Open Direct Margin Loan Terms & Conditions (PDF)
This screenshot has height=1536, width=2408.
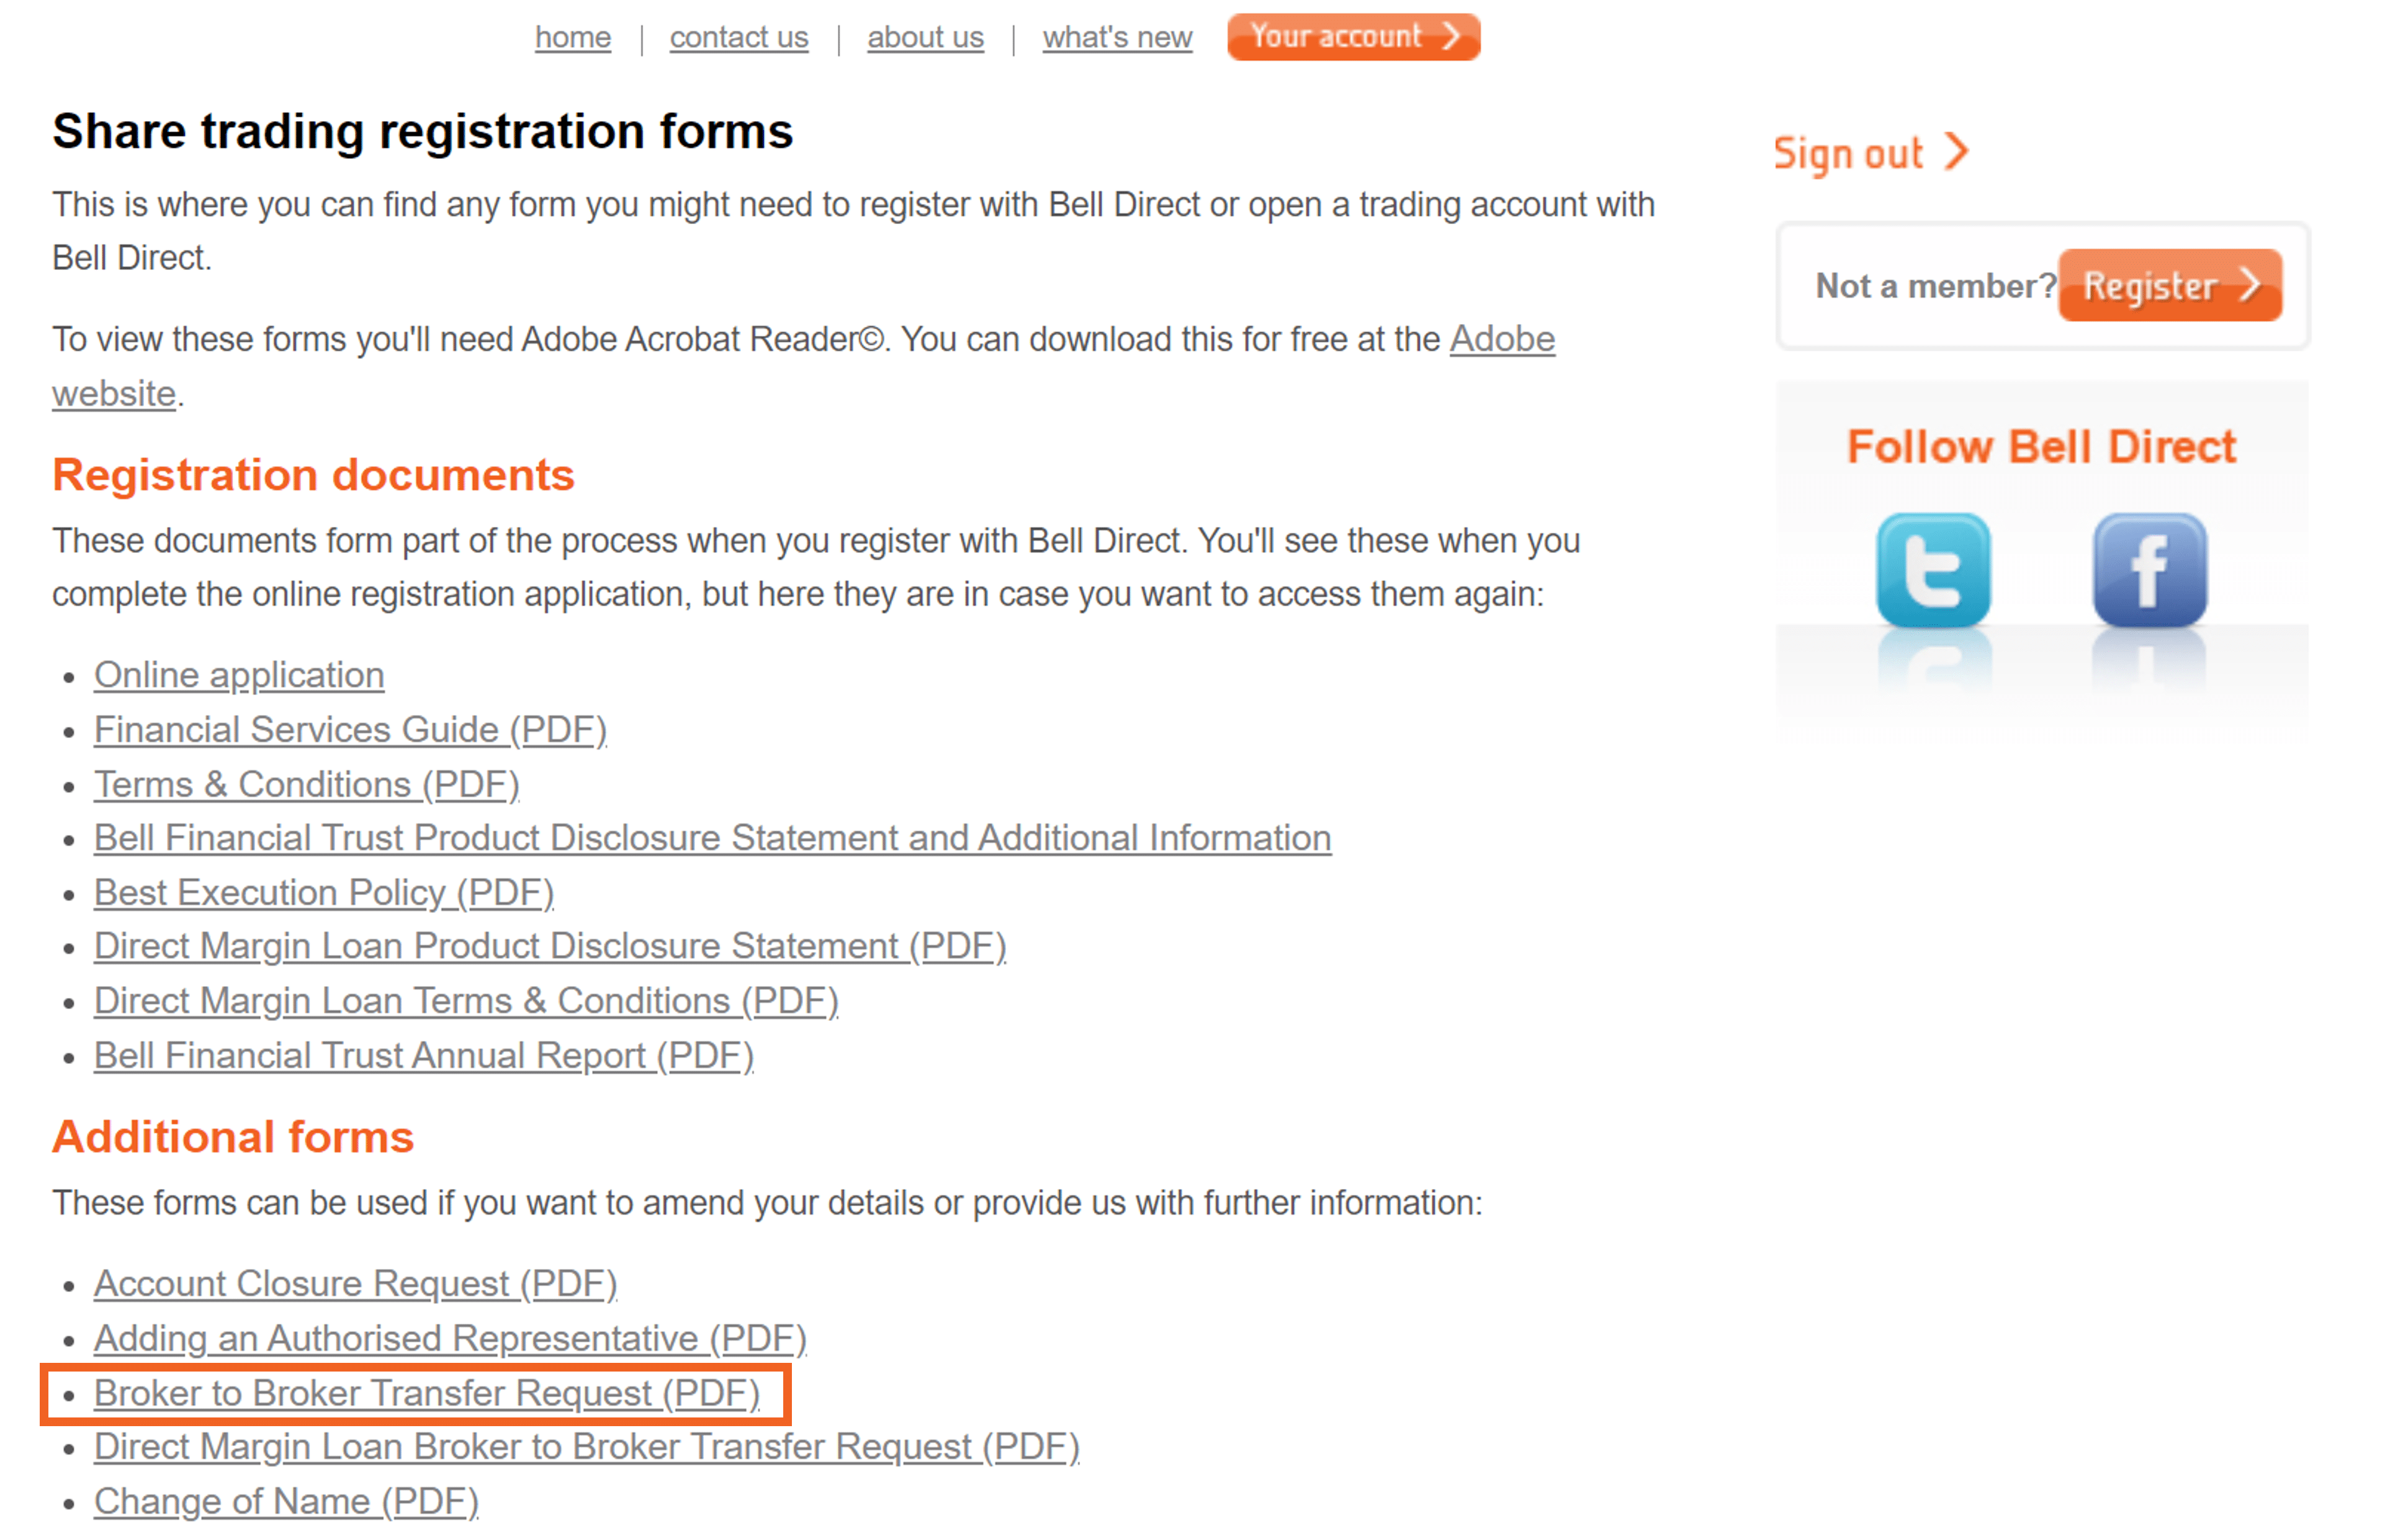(x=466, y=1001)
